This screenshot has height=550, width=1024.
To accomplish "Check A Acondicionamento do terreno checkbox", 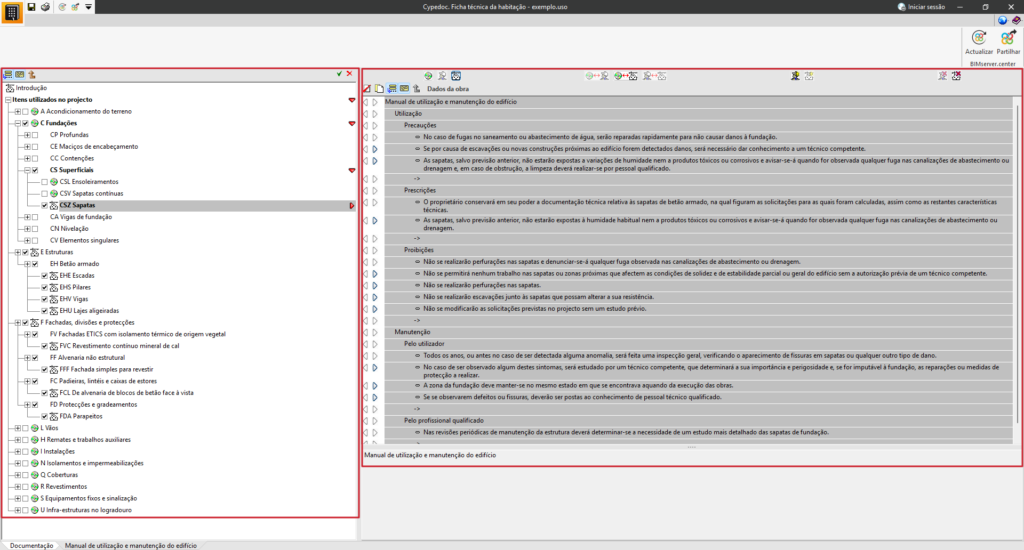I will click(25, 112).
